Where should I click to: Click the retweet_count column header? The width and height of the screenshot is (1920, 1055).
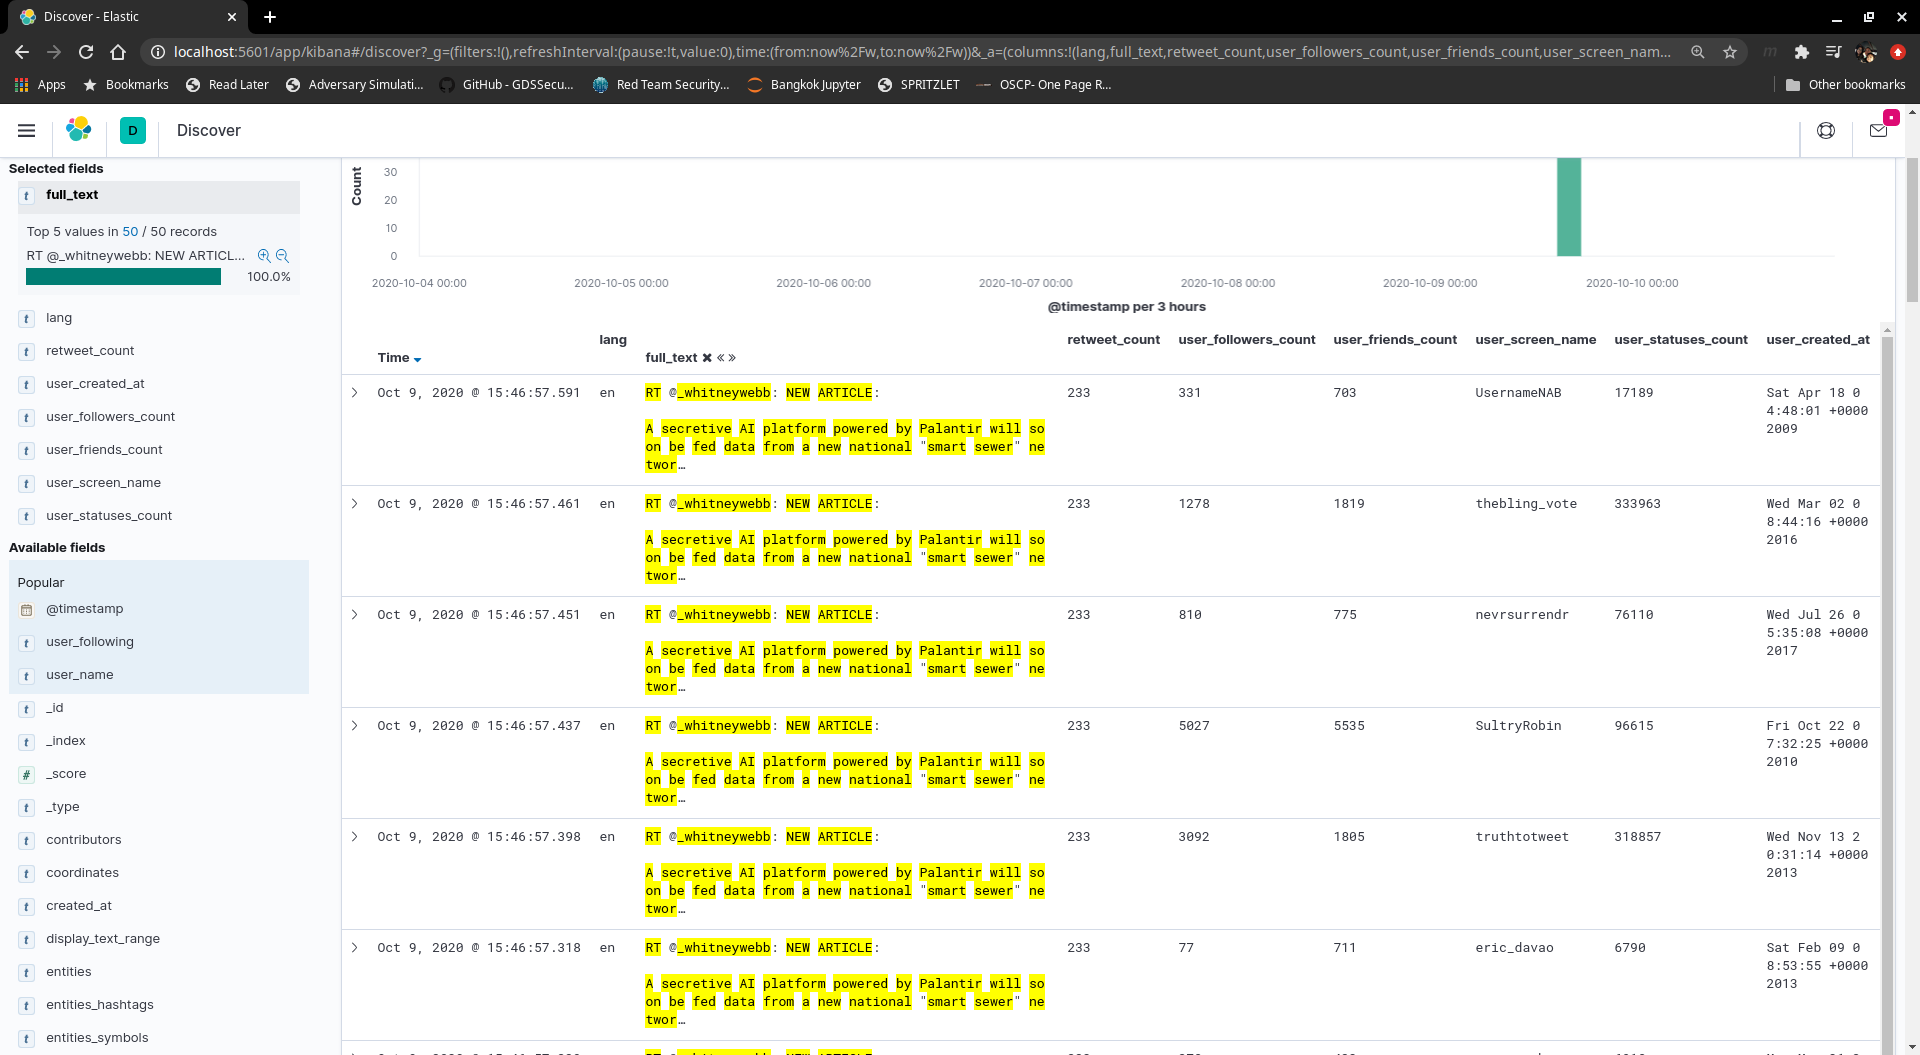(1113, 340)
